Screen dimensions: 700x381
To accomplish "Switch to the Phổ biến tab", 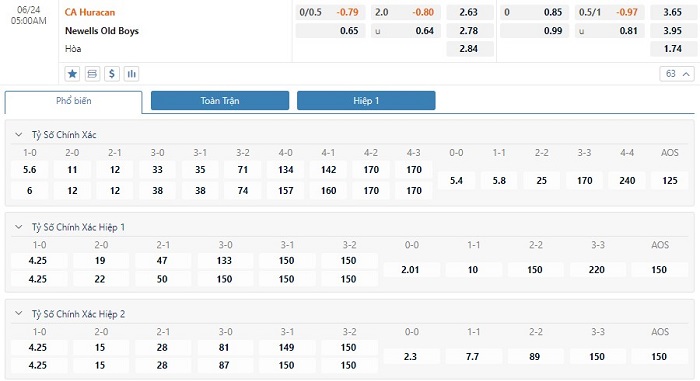I will [x=74, y=101].
